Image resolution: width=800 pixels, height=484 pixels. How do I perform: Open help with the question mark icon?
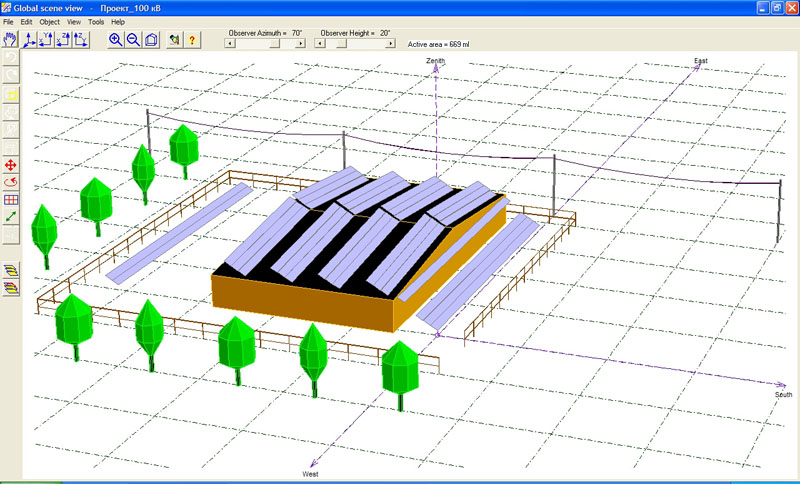click(192, 40)
